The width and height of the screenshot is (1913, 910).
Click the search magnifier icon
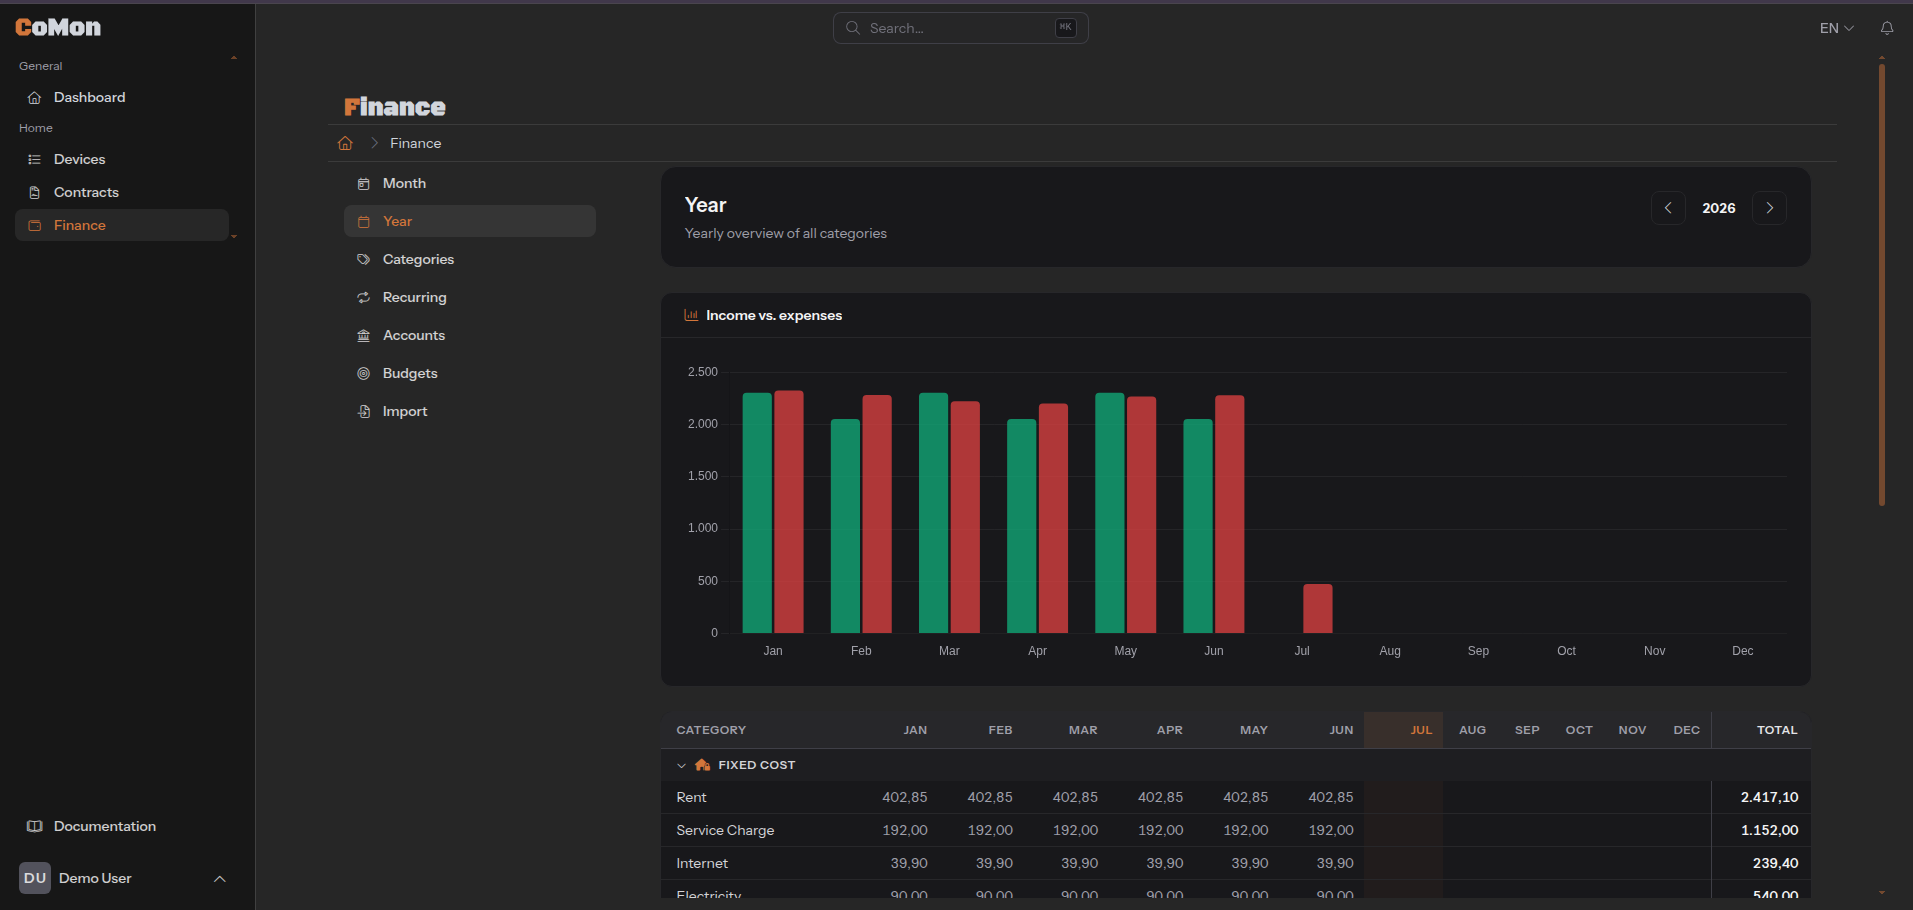pos(853,28)
